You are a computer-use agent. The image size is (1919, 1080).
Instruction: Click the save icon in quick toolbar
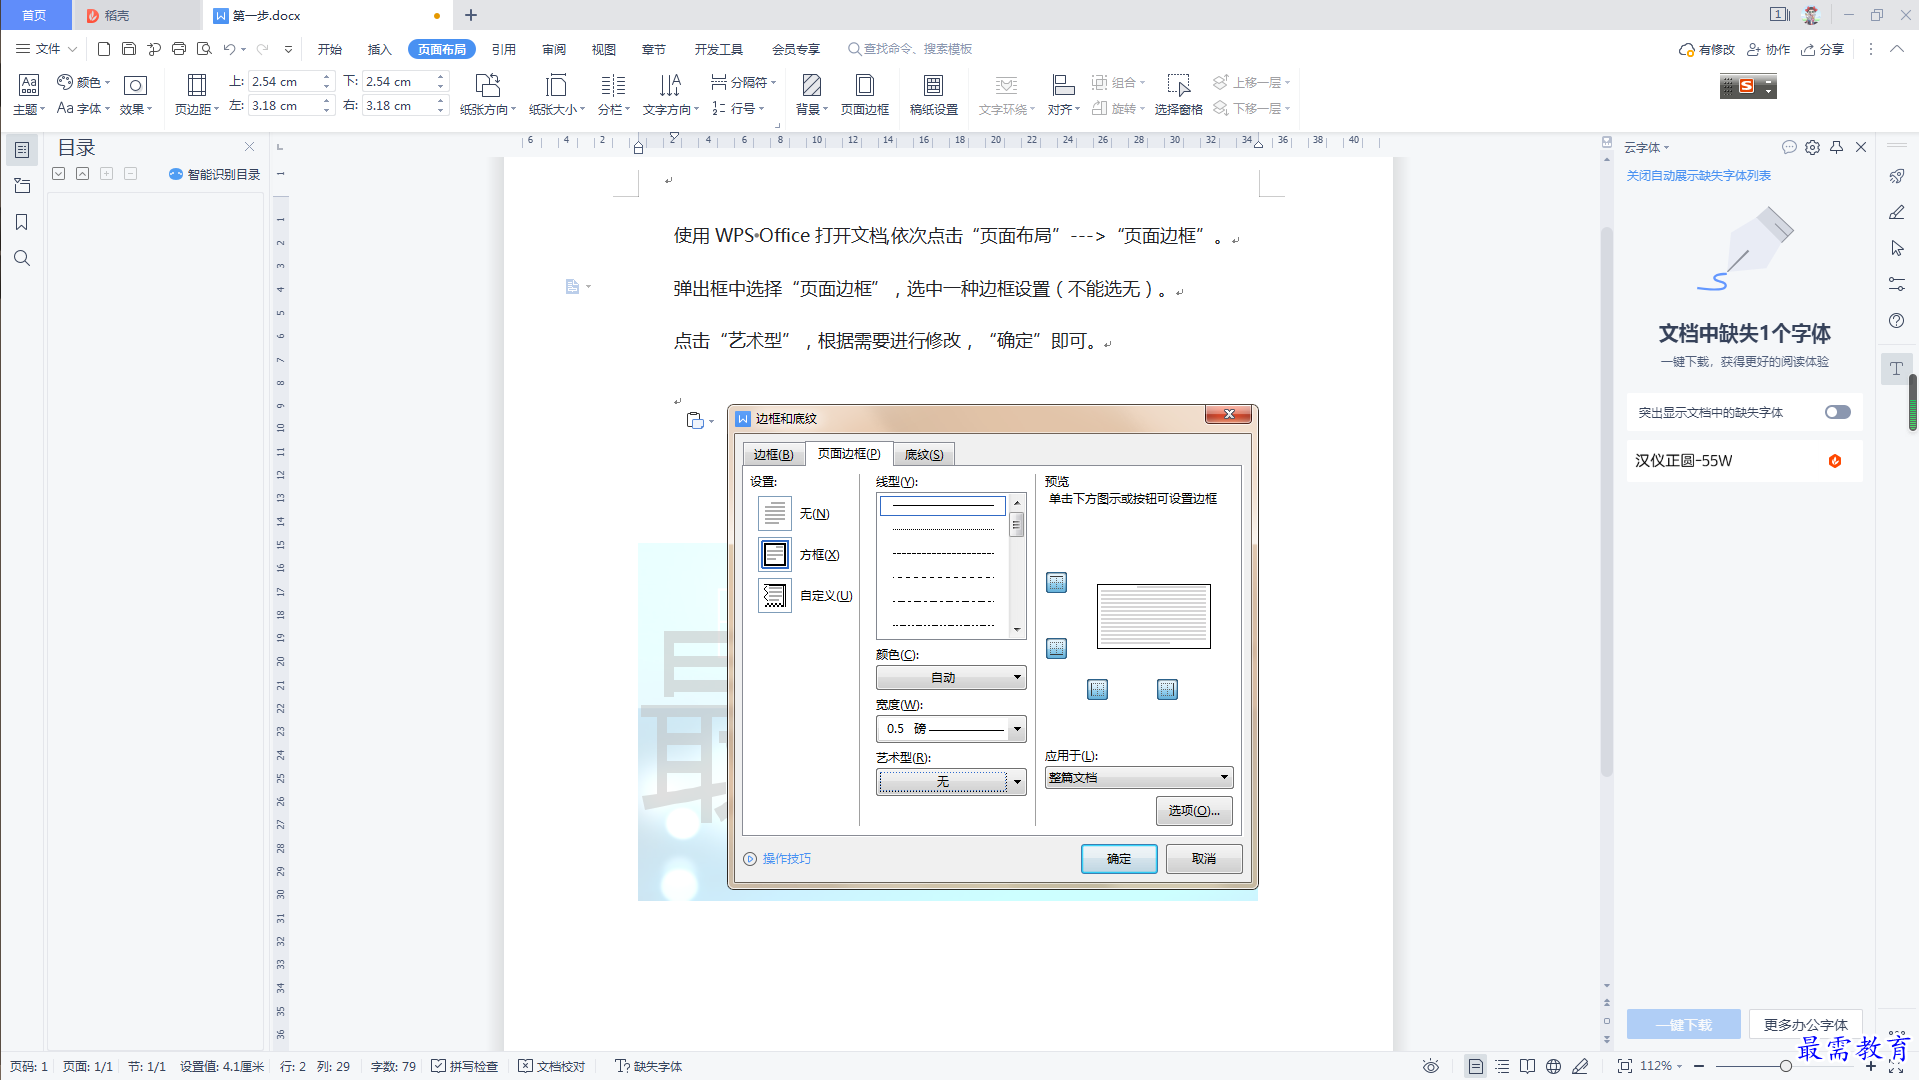[129, 49]
